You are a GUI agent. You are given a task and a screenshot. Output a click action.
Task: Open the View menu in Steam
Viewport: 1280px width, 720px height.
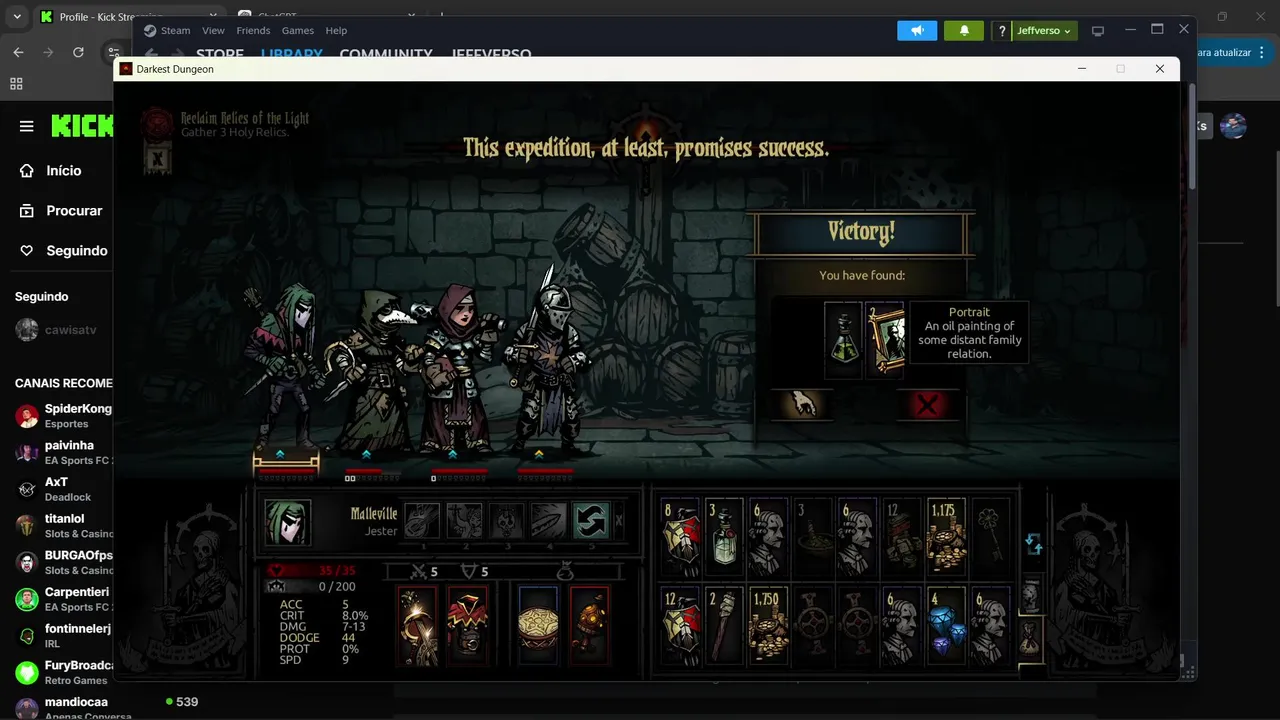point(213,31)
